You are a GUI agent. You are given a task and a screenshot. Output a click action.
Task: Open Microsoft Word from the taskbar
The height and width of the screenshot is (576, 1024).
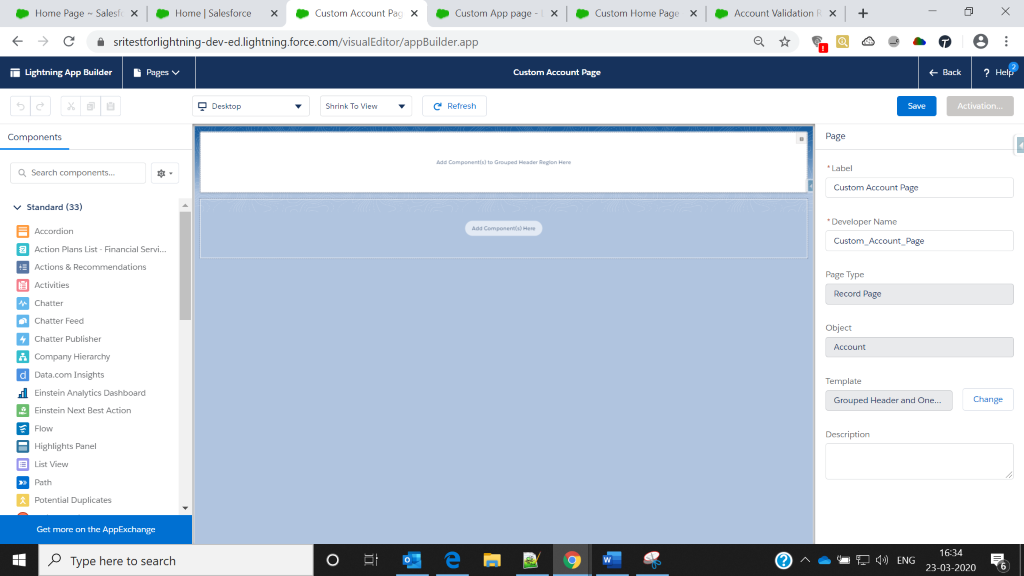click(611, 560)
